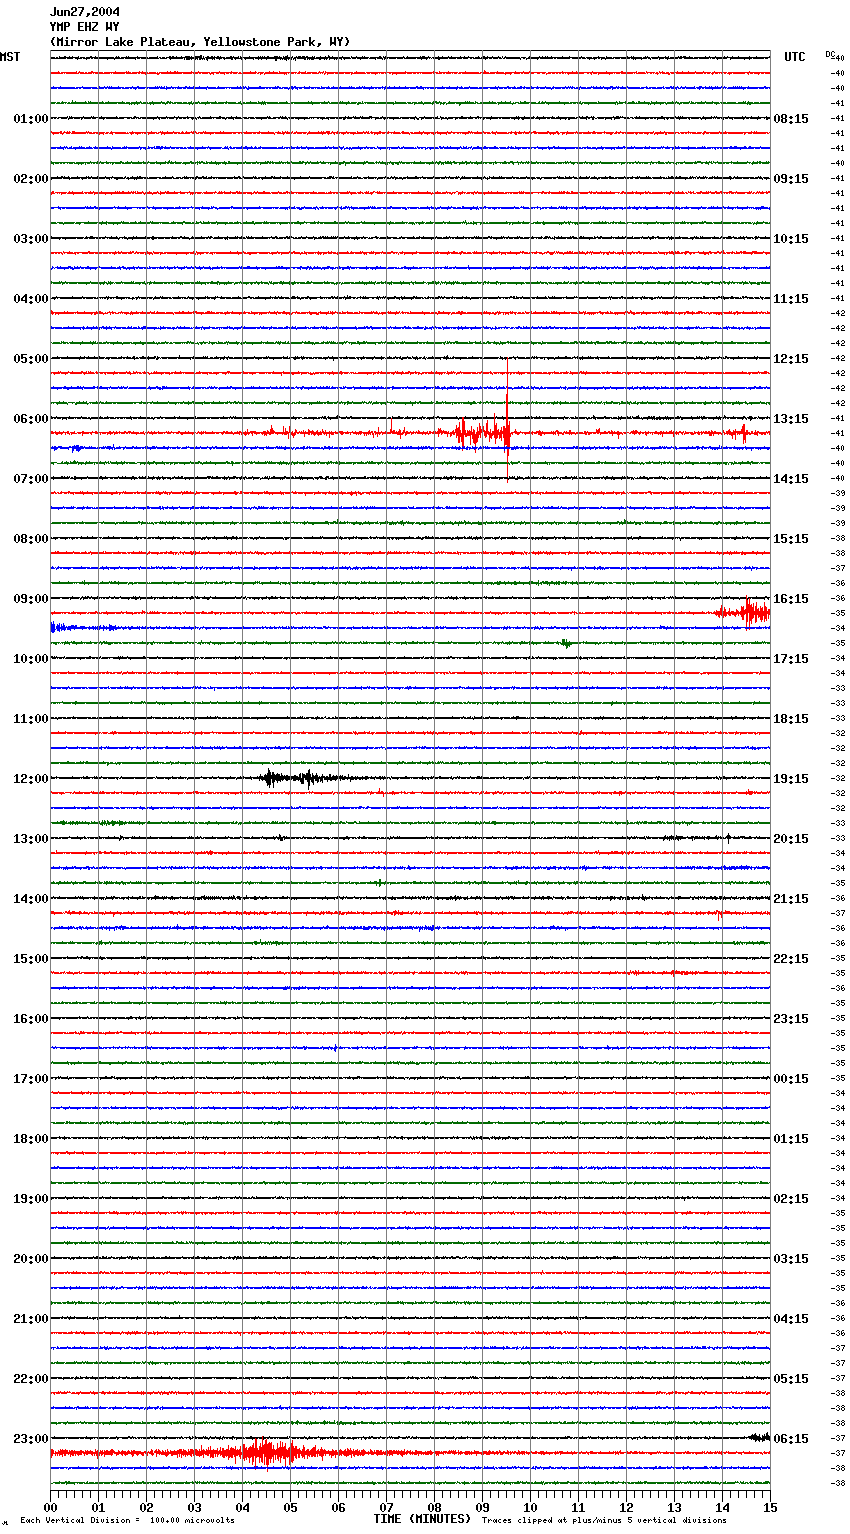Select the 12:00 MST time label

31,779
